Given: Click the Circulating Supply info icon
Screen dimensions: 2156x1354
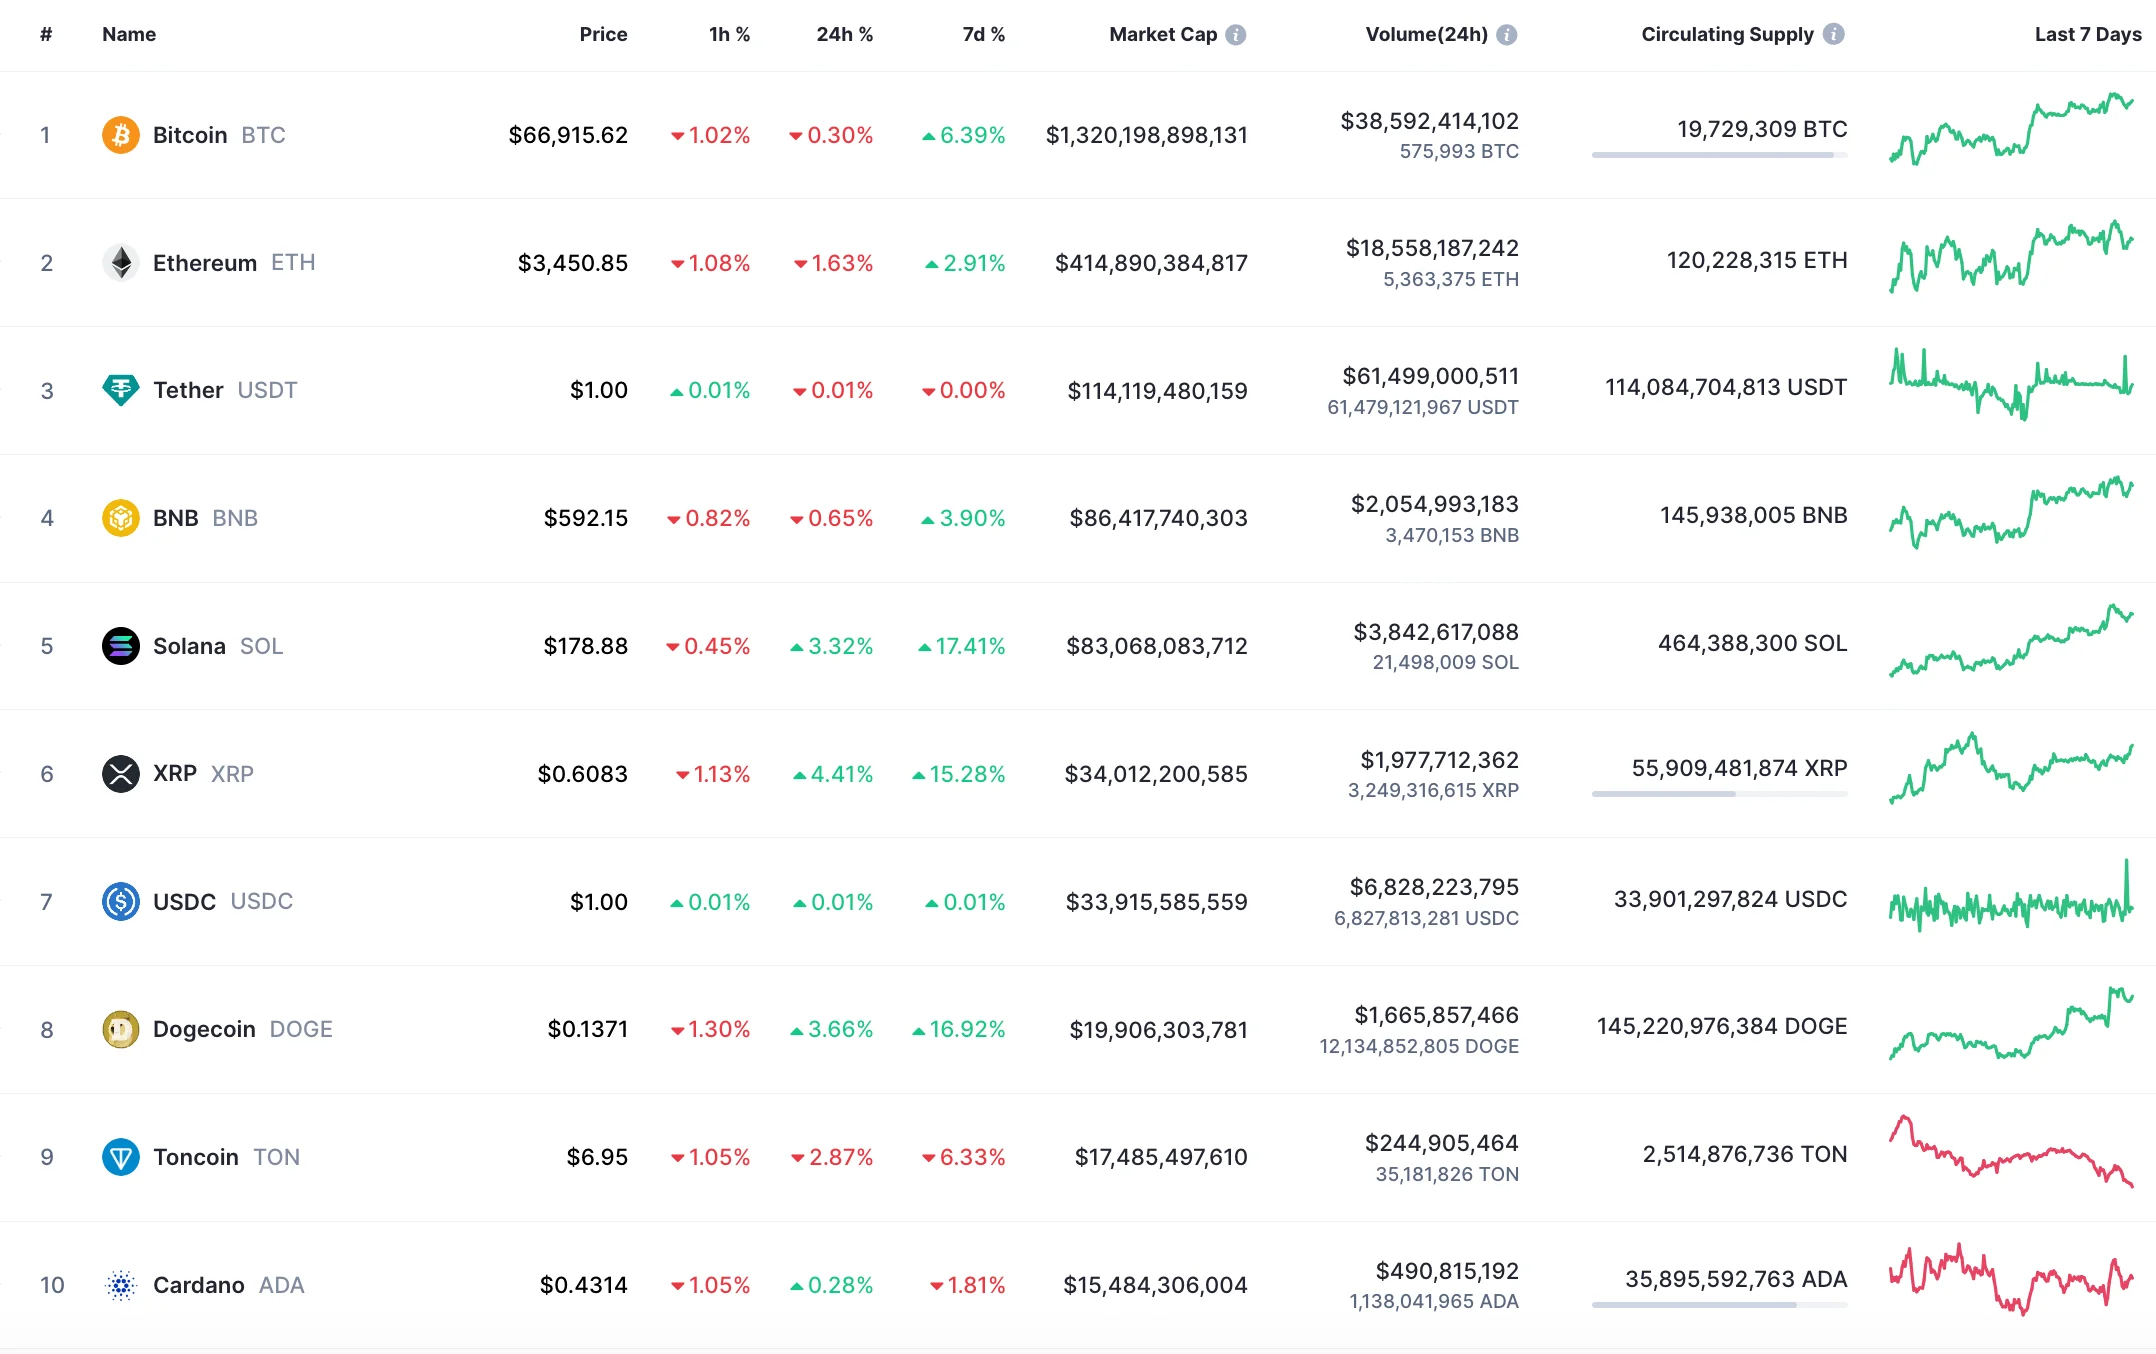Looking at the screenshot, I should click(1833, 34).
